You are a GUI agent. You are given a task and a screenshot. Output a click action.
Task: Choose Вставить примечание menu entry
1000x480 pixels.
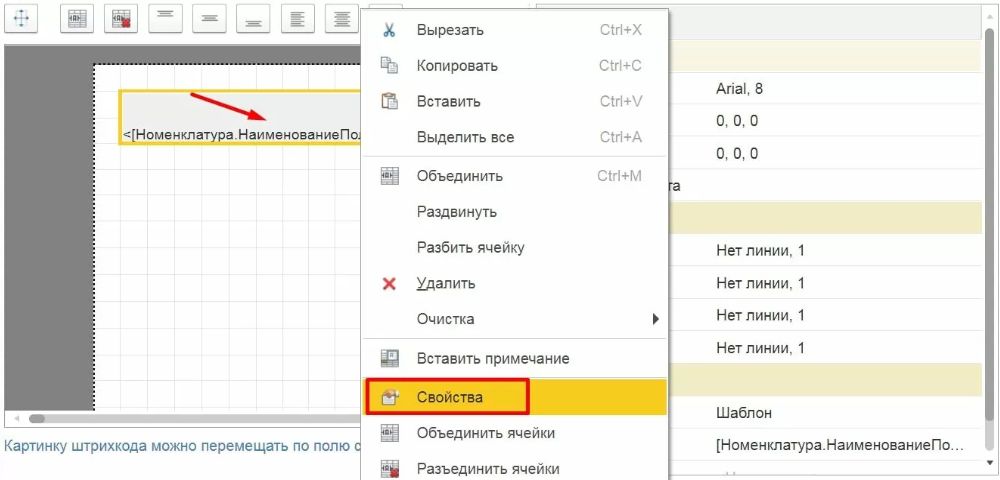[514, 358]
